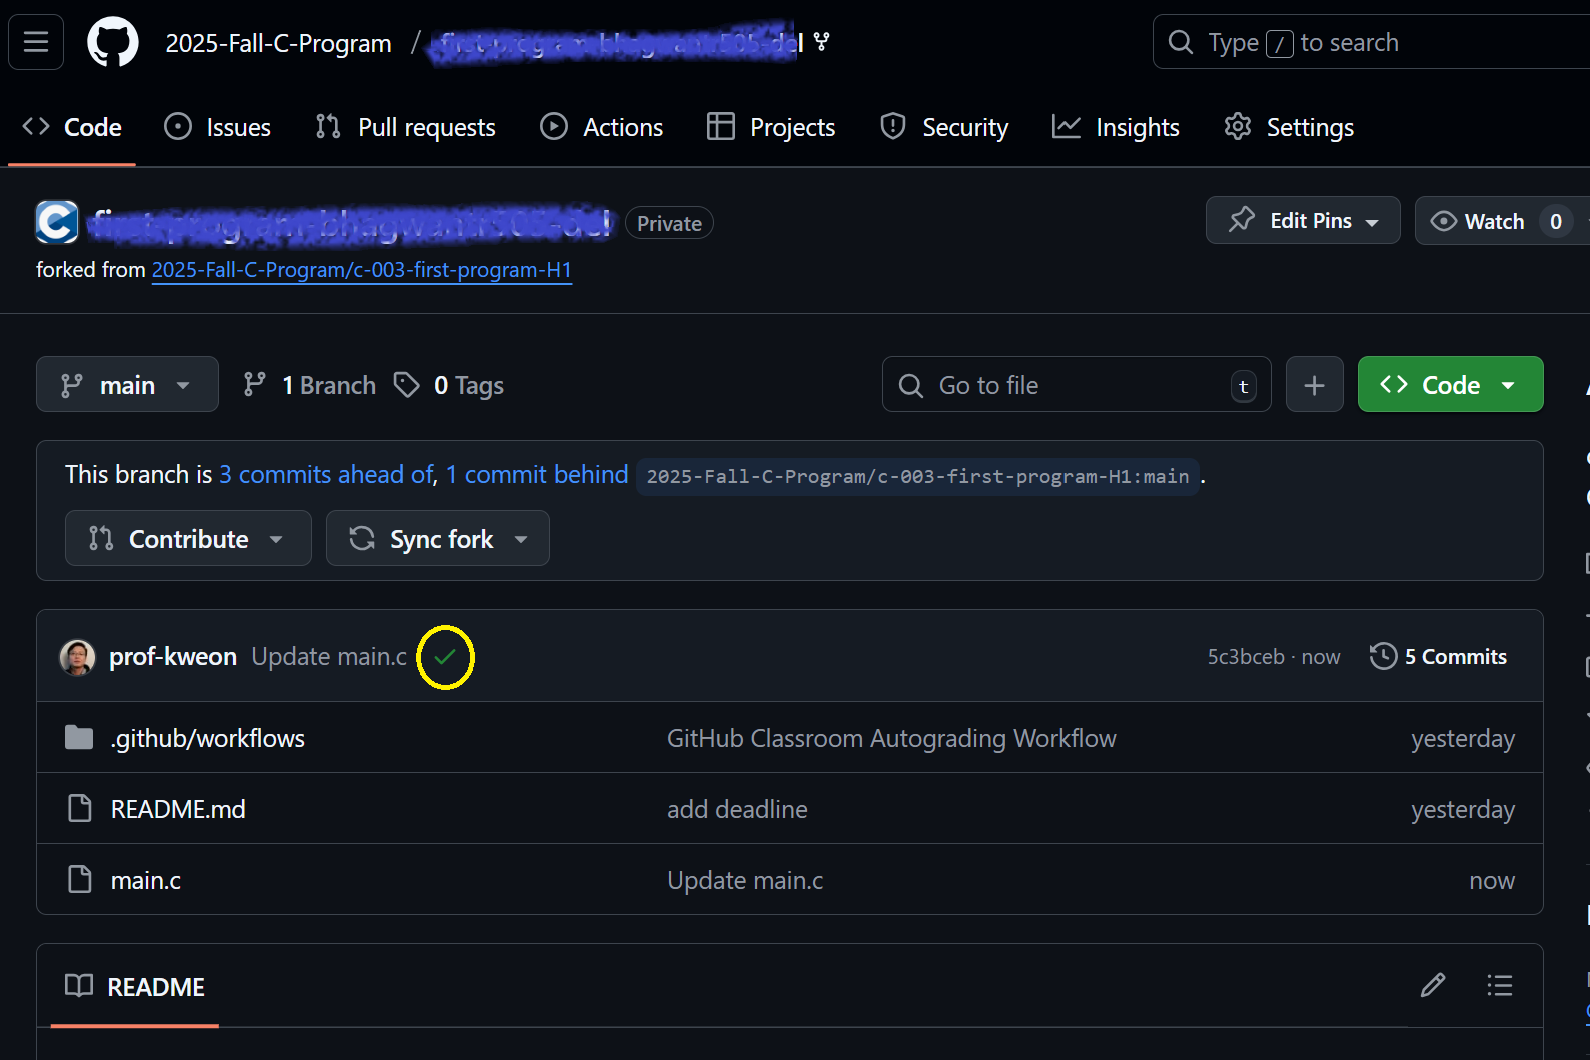This screenshot has width=1590, height=1060.
Task: Expand the Contribute dropdown
Action: coord(188,539)
